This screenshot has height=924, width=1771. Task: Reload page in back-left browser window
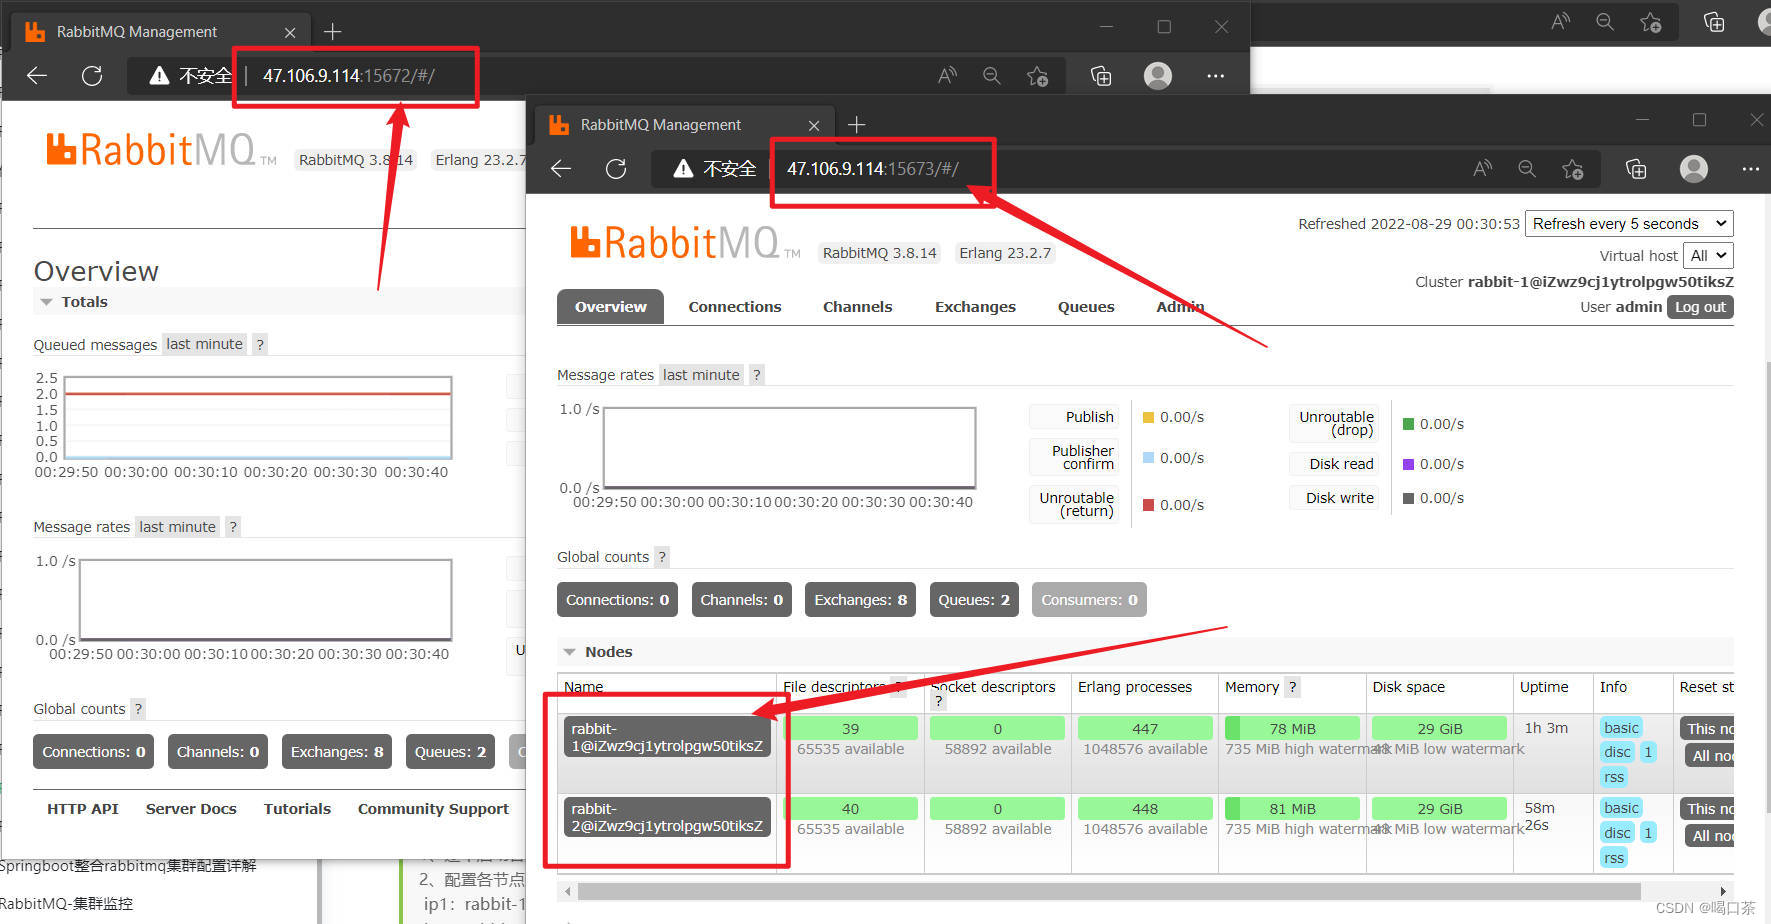[92, 76]
